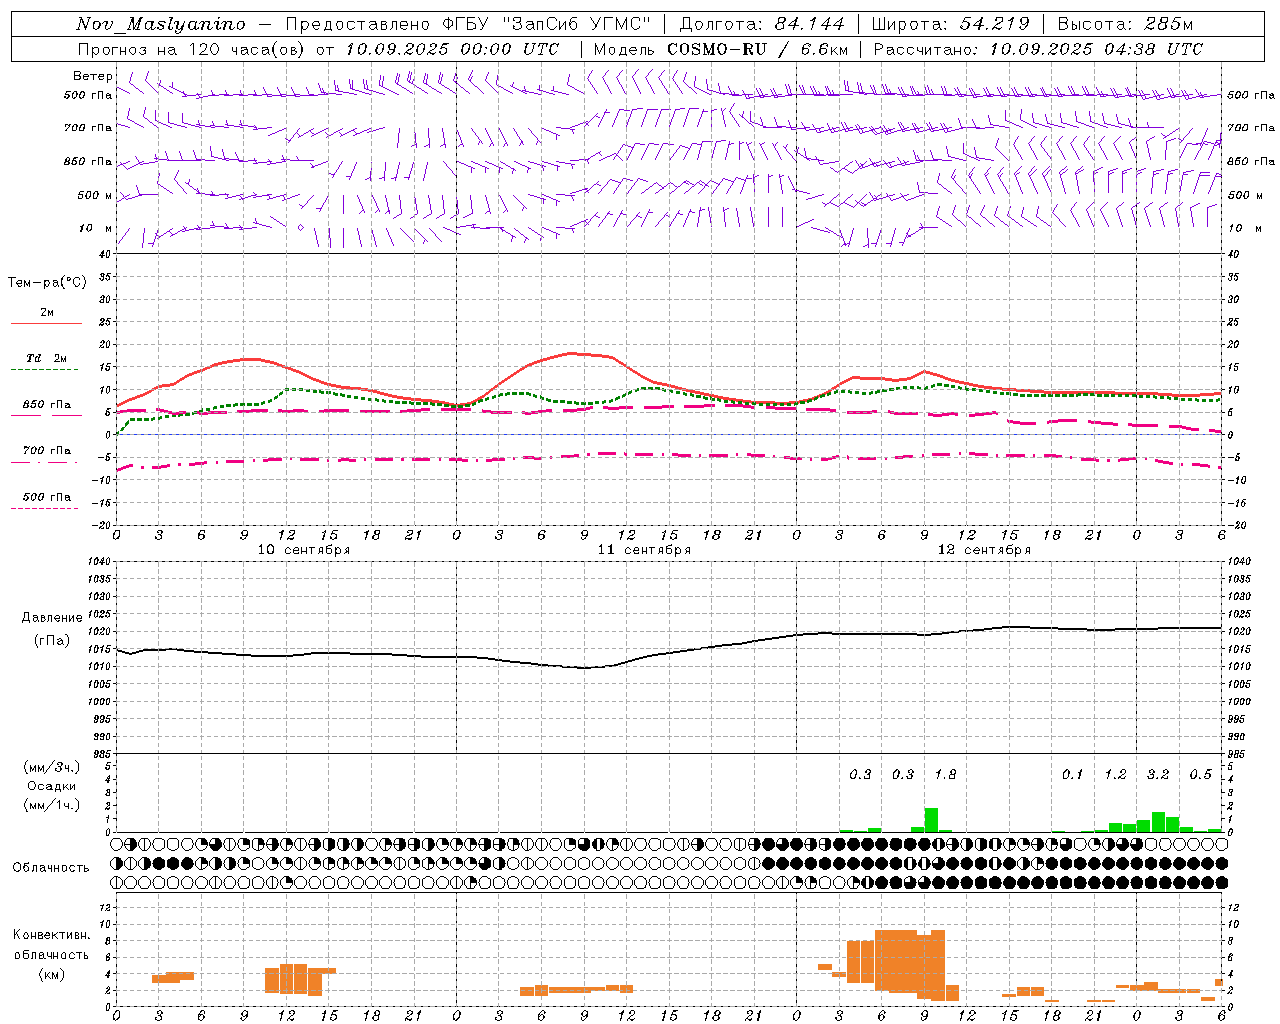Click the 10 сентября date label
Image resolution: width=1280 pixels, height=1024 pixels.
[304, 550]
